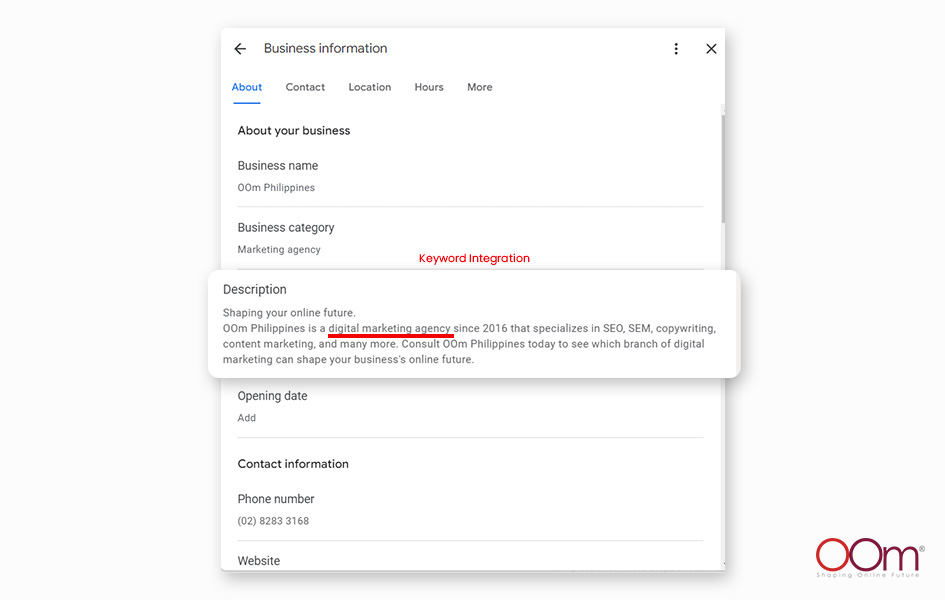Close the Business information dialog
The height and width of the screenshot is (600, 945).
pyautogui.click(x=711, y=49)
